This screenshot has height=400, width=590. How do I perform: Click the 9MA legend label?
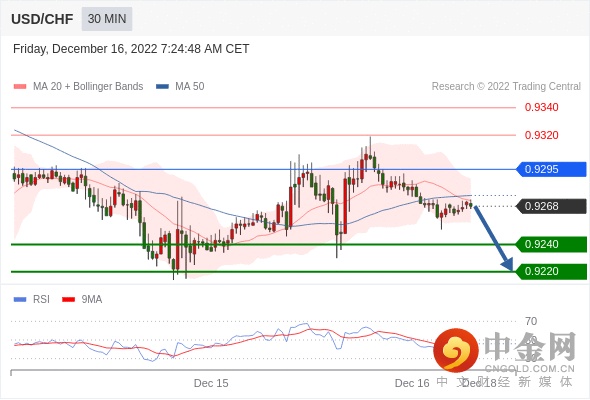(x=92, y=300)
